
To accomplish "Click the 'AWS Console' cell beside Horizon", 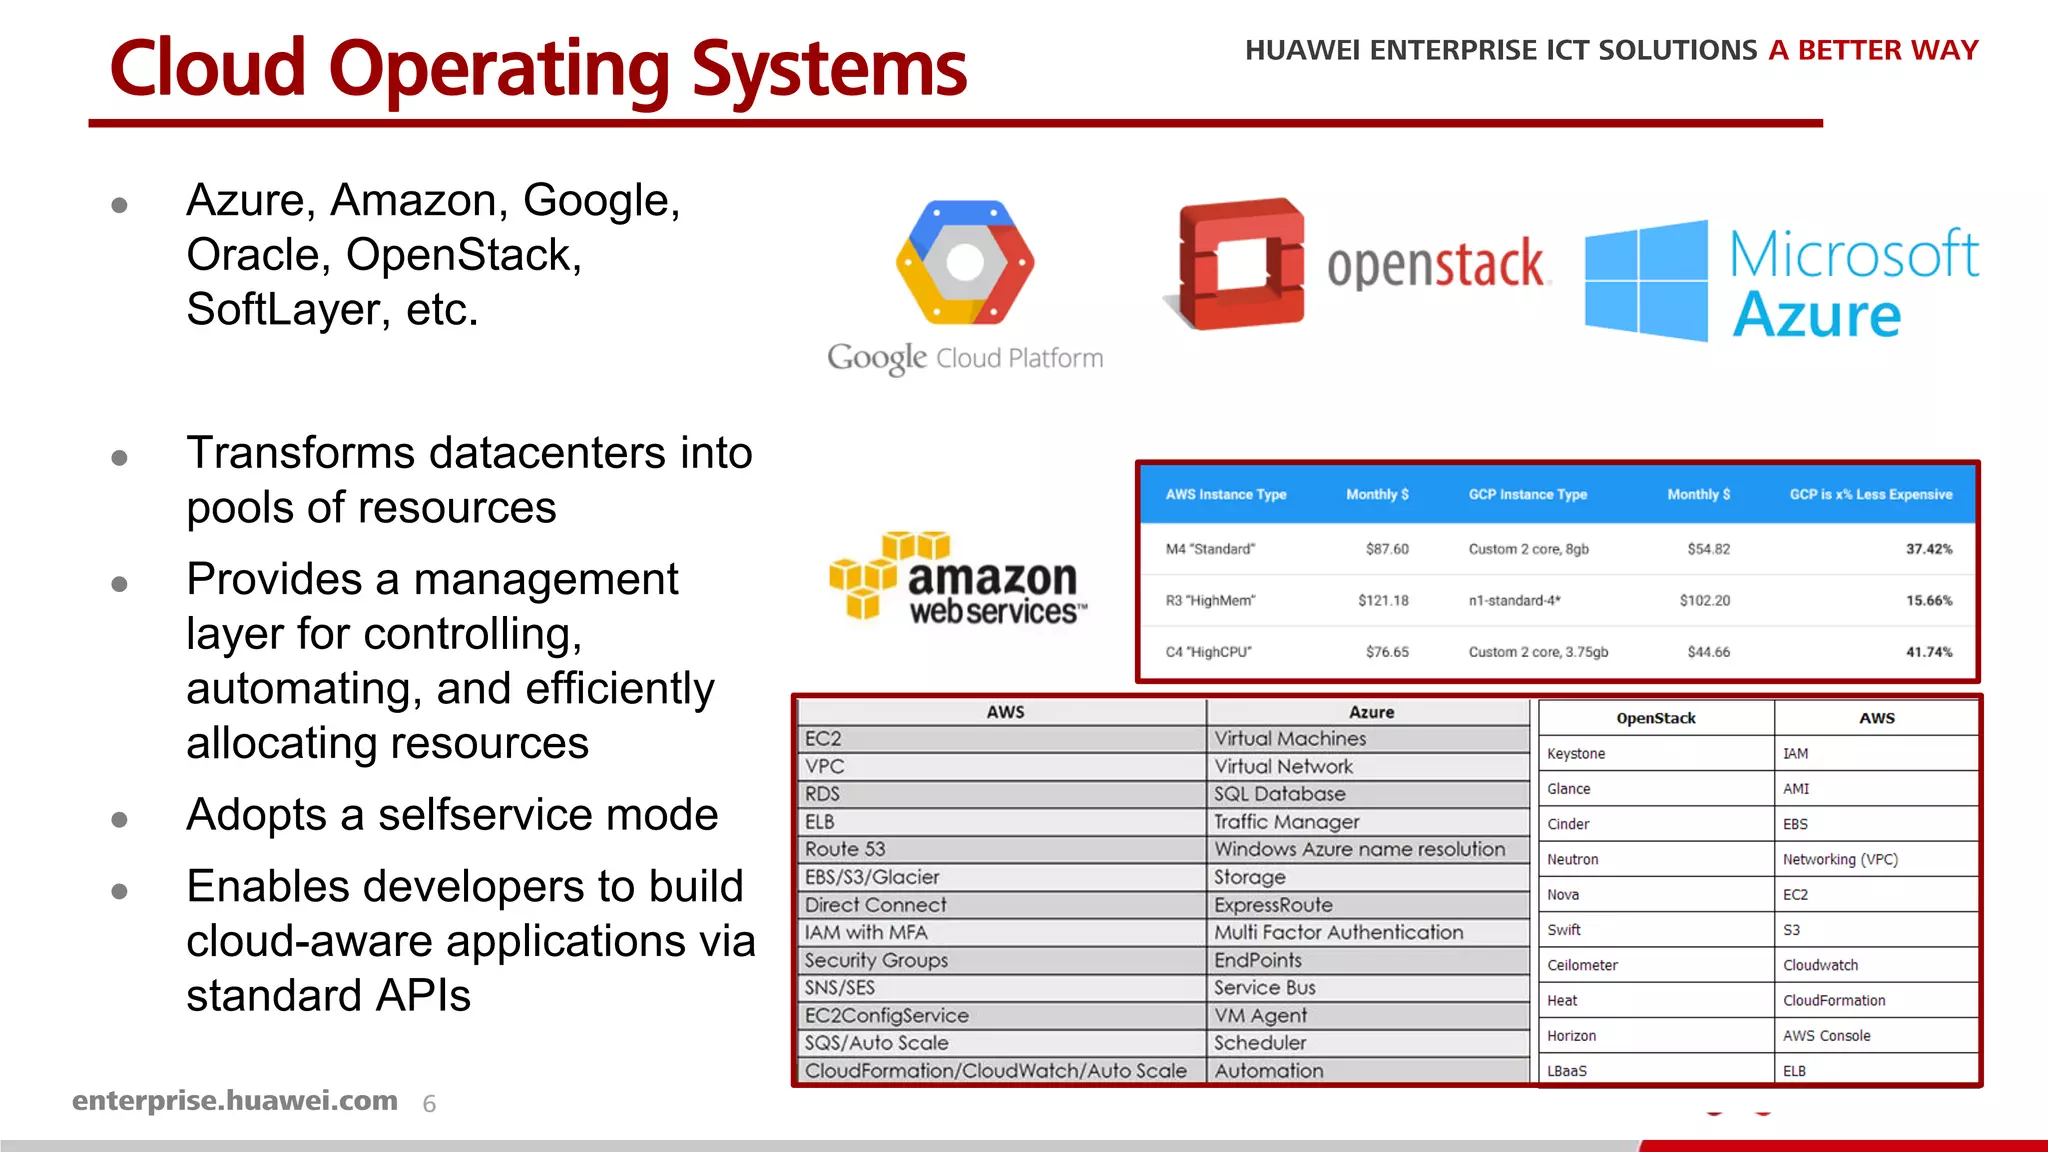I will (x=1877, y=1036).
